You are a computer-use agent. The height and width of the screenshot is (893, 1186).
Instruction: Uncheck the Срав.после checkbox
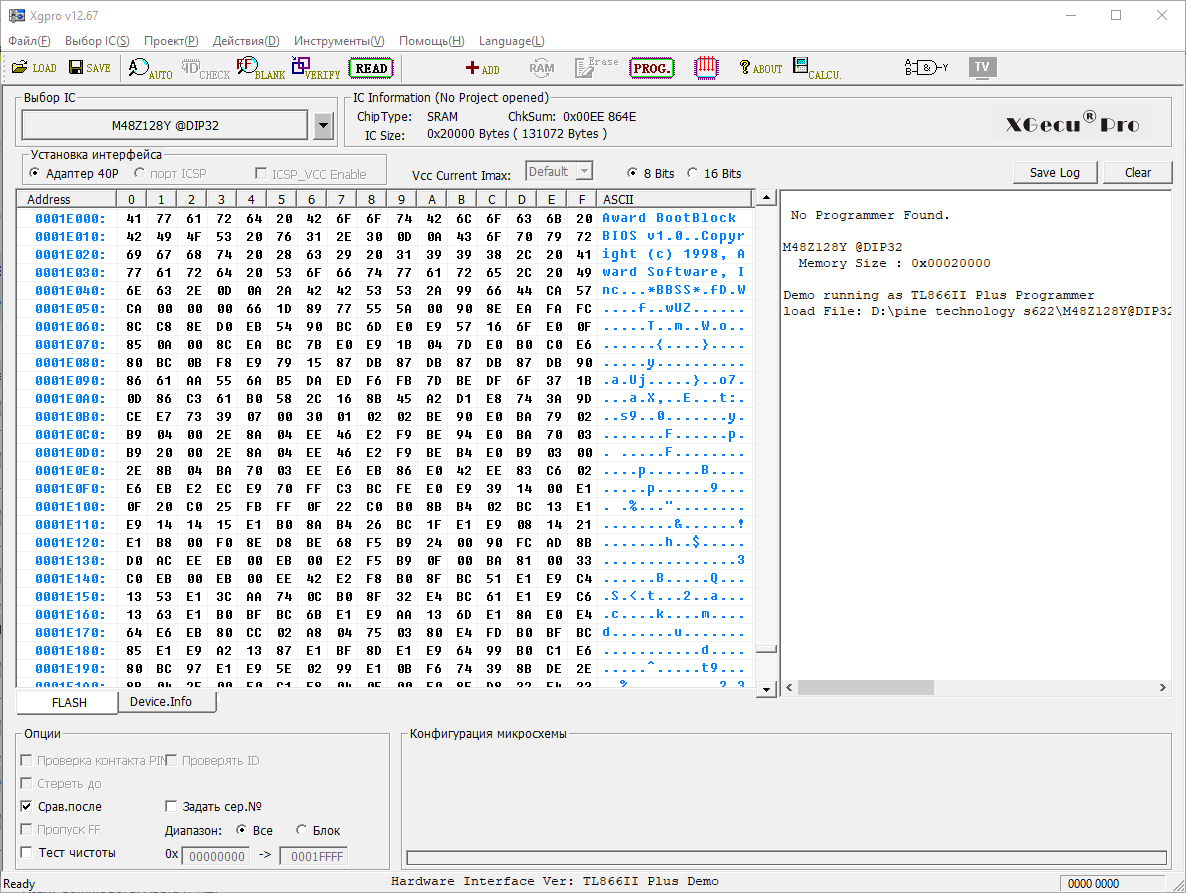pos(27,806)
